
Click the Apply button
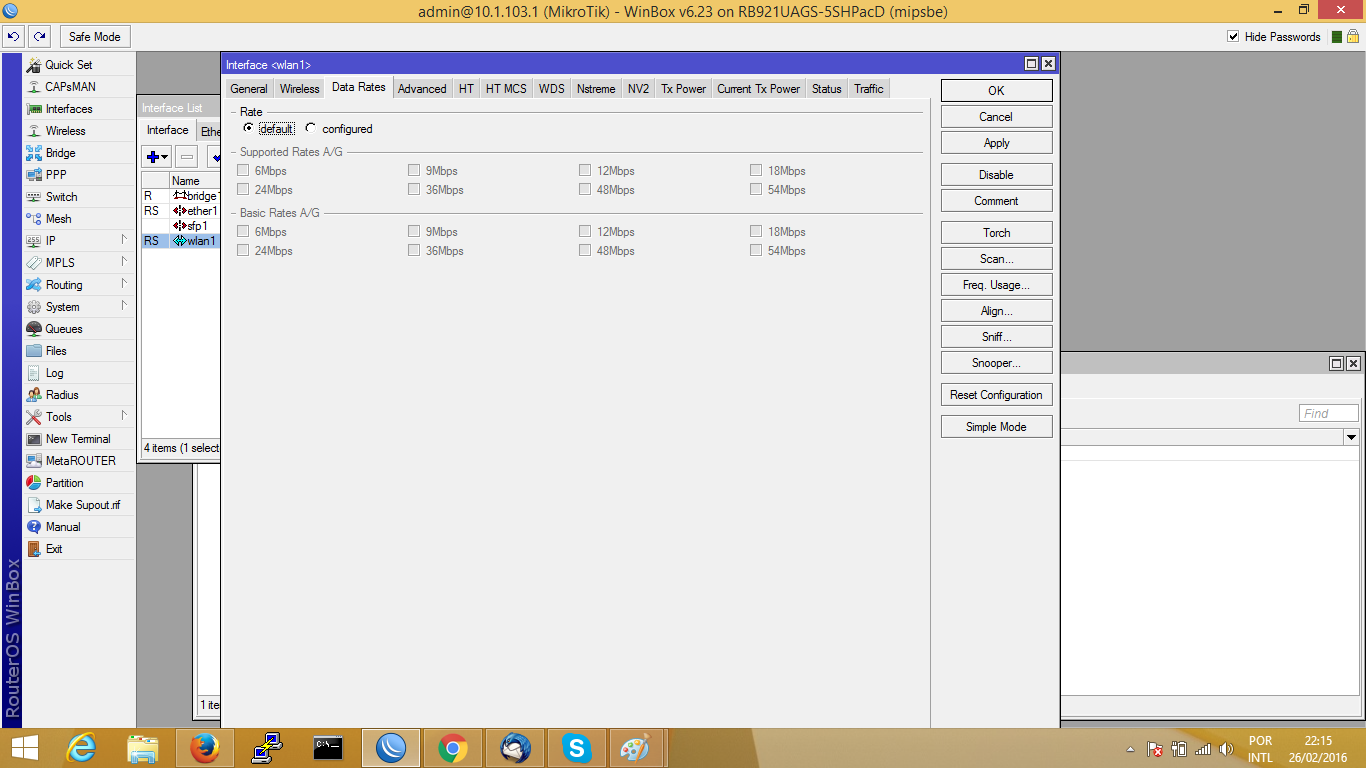[996, 143]
